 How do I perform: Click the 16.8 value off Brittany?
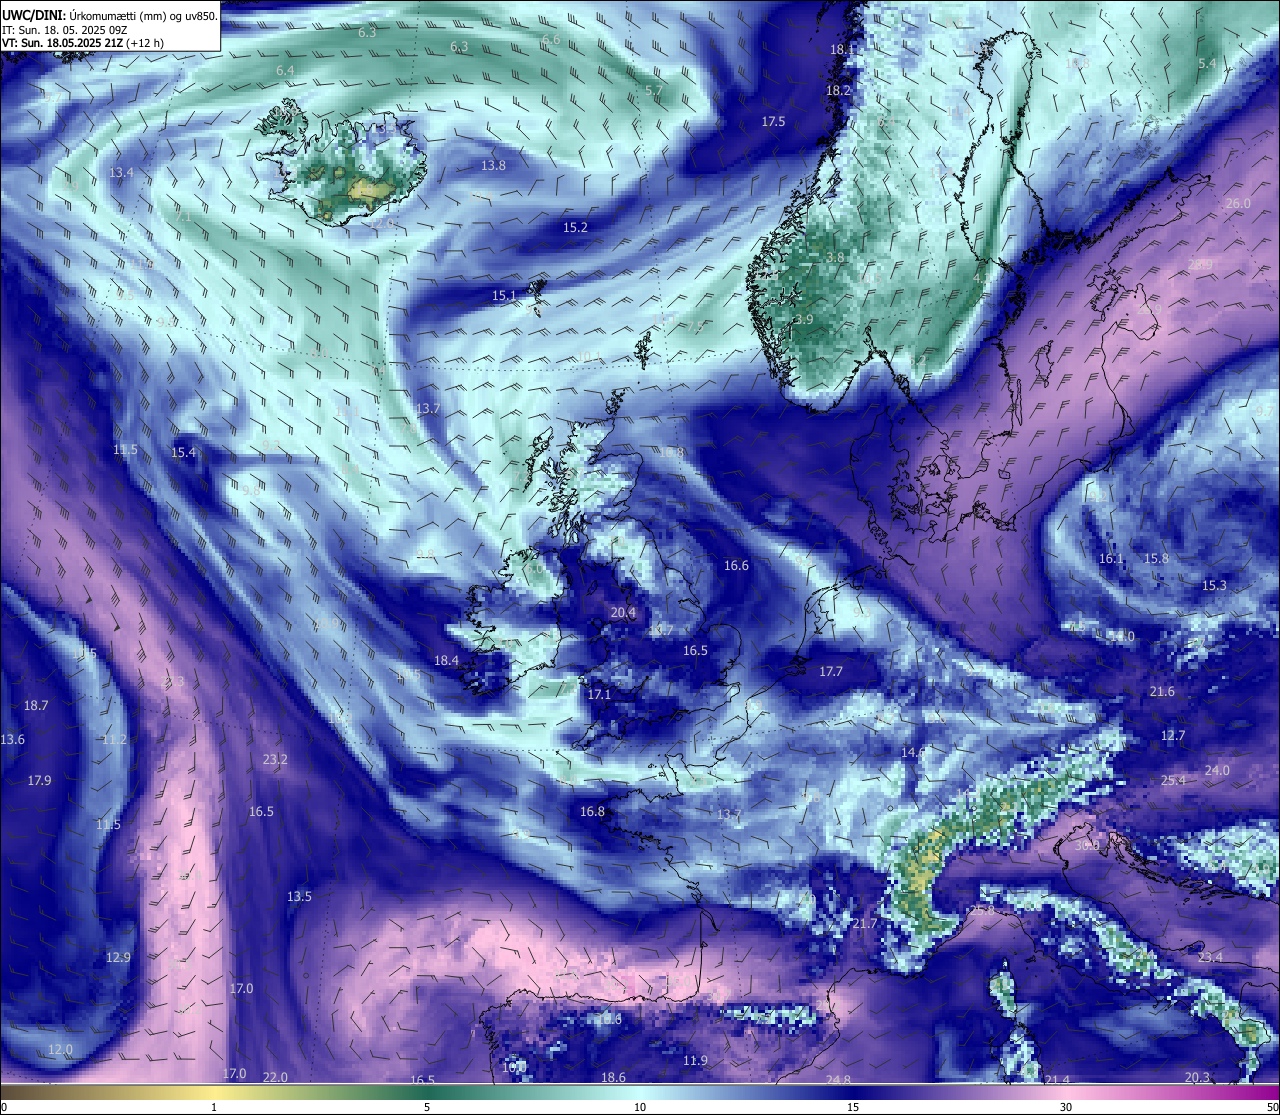pos(592,812)
